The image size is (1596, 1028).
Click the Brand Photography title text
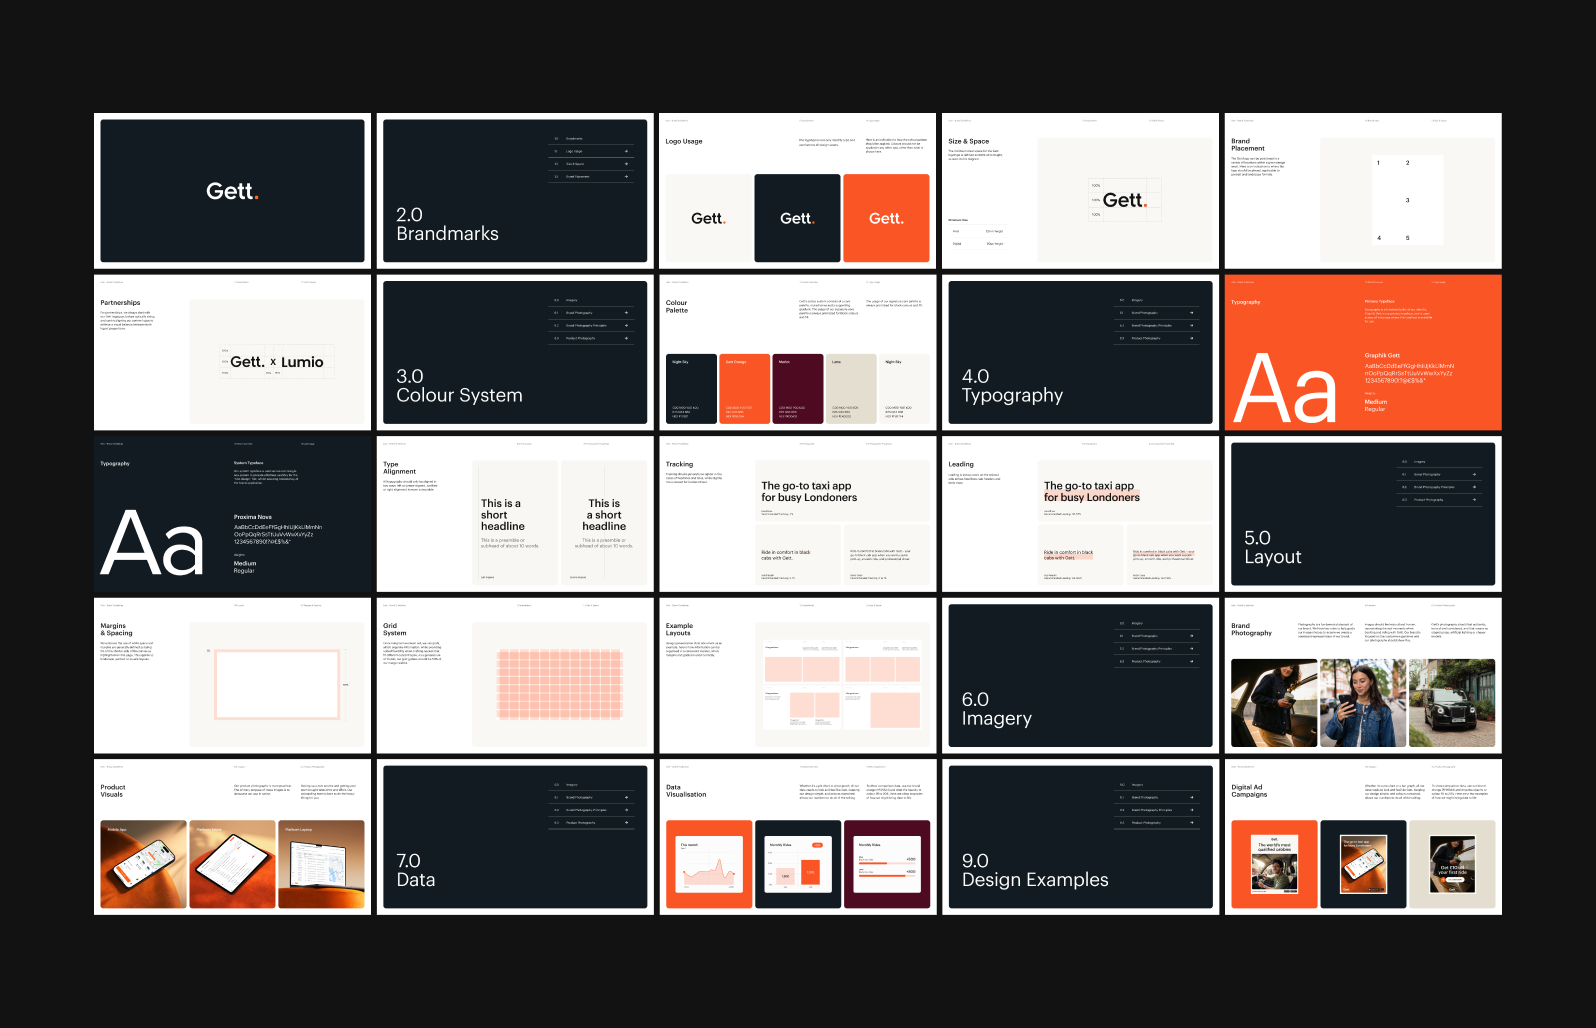(1252, 629)
